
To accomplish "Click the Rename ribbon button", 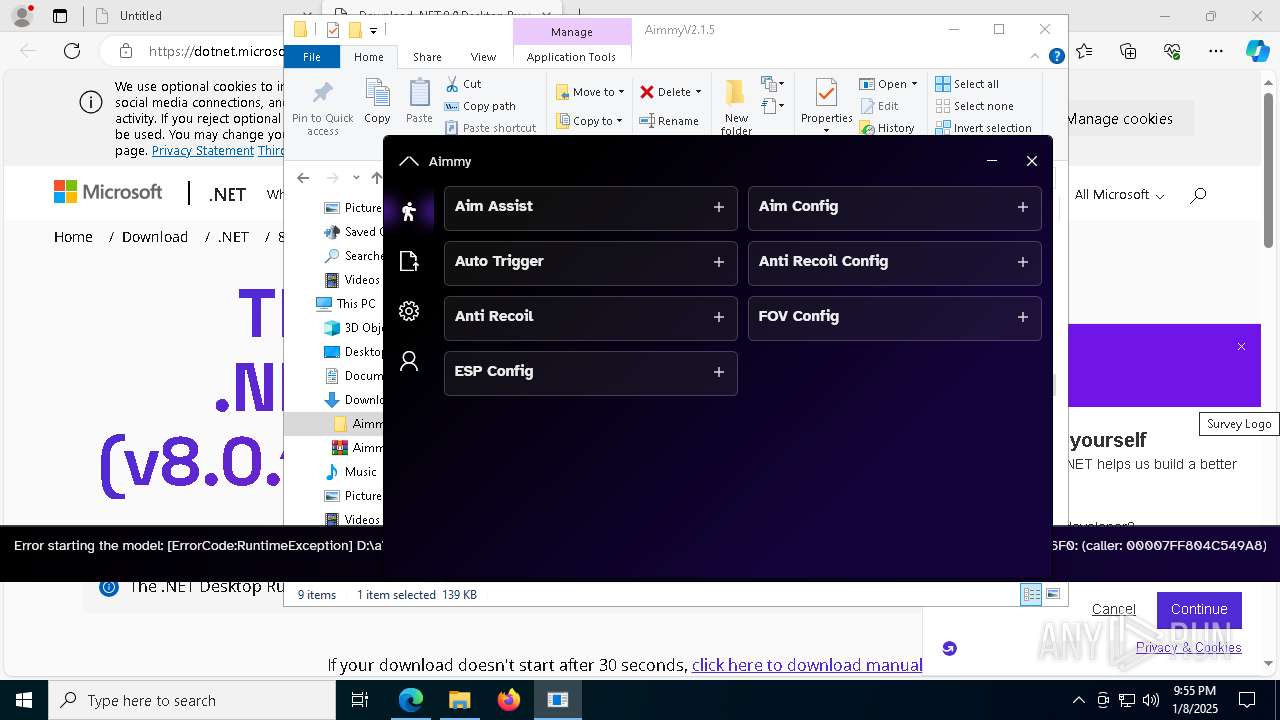I will [670, 121].
